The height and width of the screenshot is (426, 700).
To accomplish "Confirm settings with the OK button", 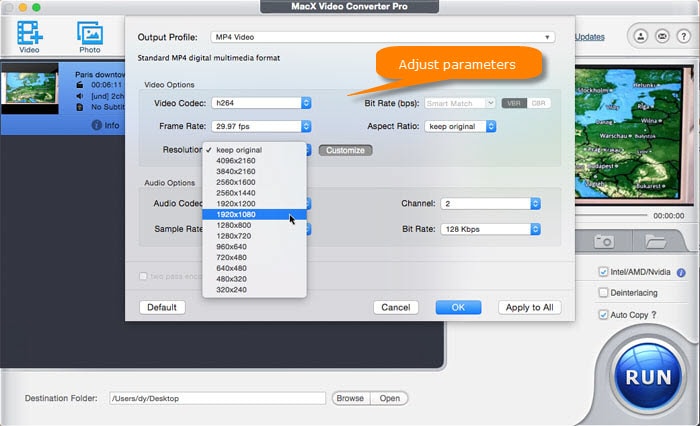I will click(458, 307).
